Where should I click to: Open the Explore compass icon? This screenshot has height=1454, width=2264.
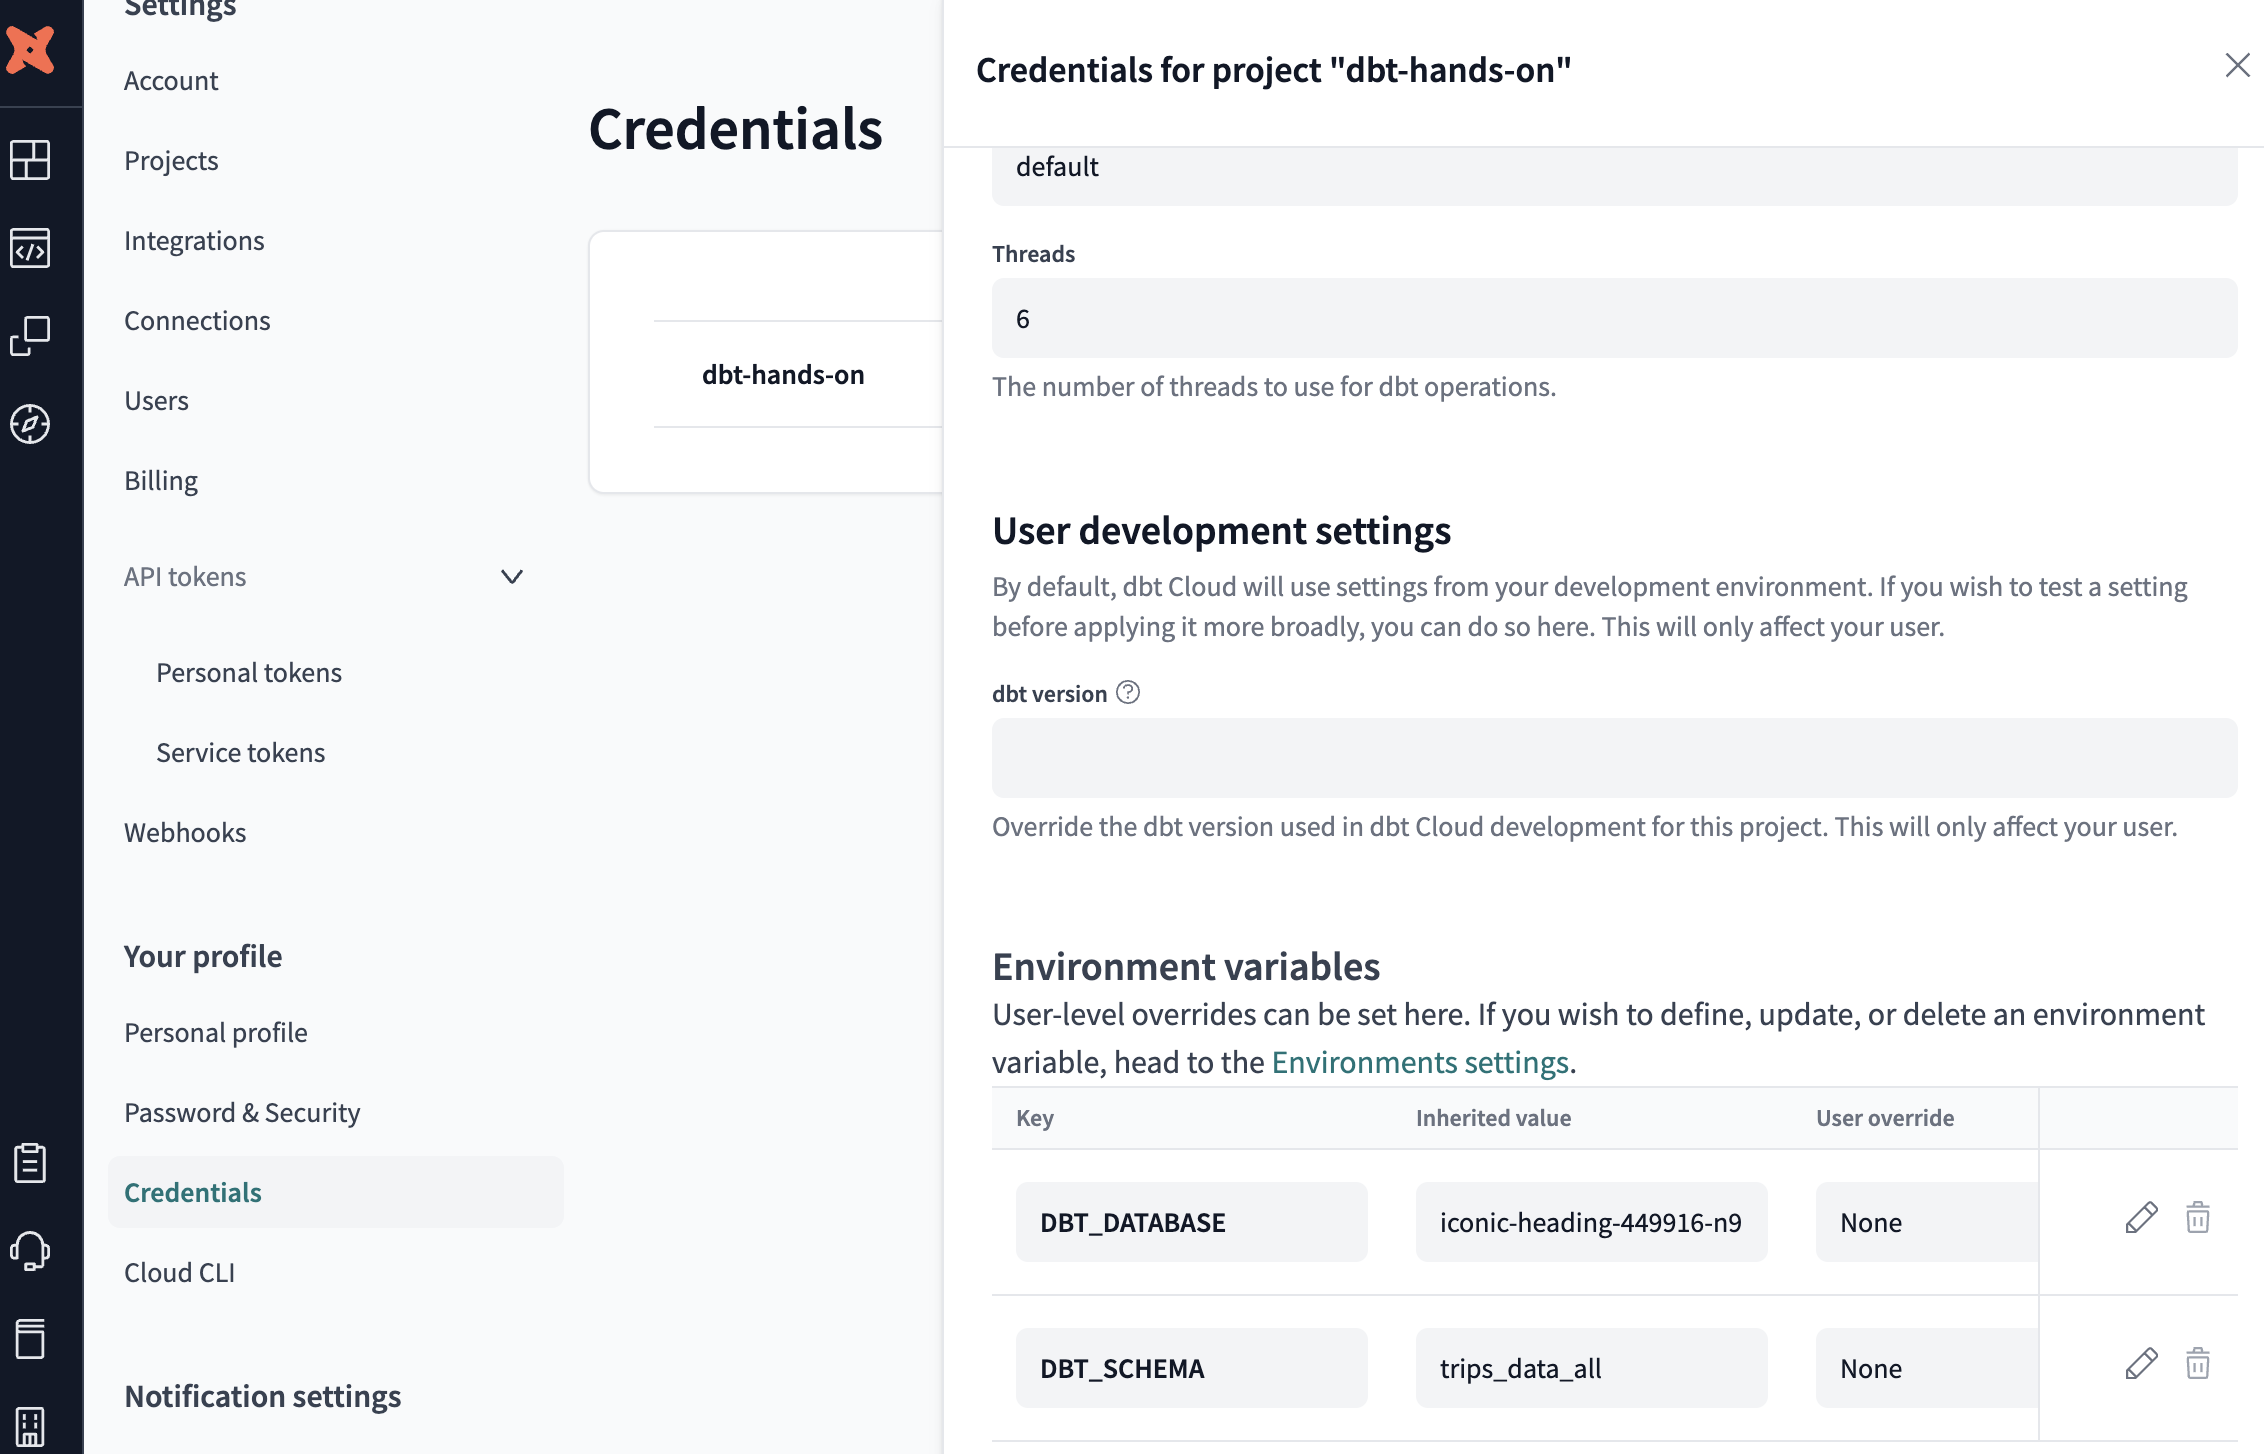[30, 424]
